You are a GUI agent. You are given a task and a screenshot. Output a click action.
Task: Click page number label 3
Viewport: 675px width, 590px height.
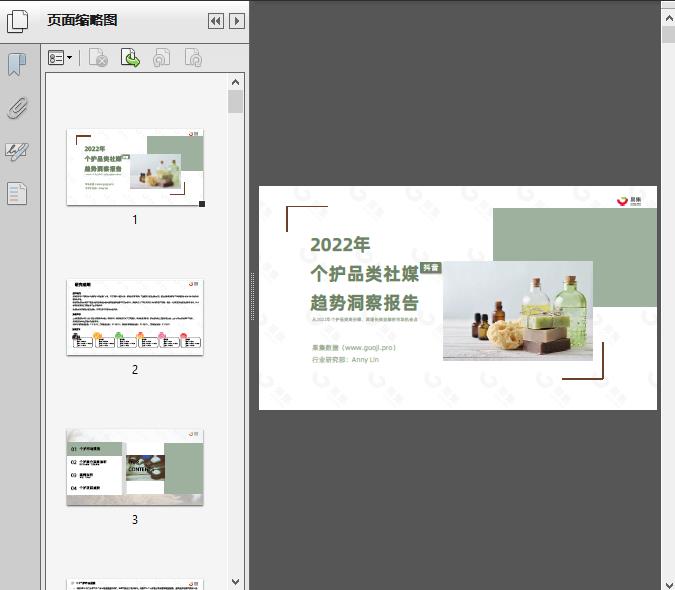pyautogui.click(x=135, y=520)
